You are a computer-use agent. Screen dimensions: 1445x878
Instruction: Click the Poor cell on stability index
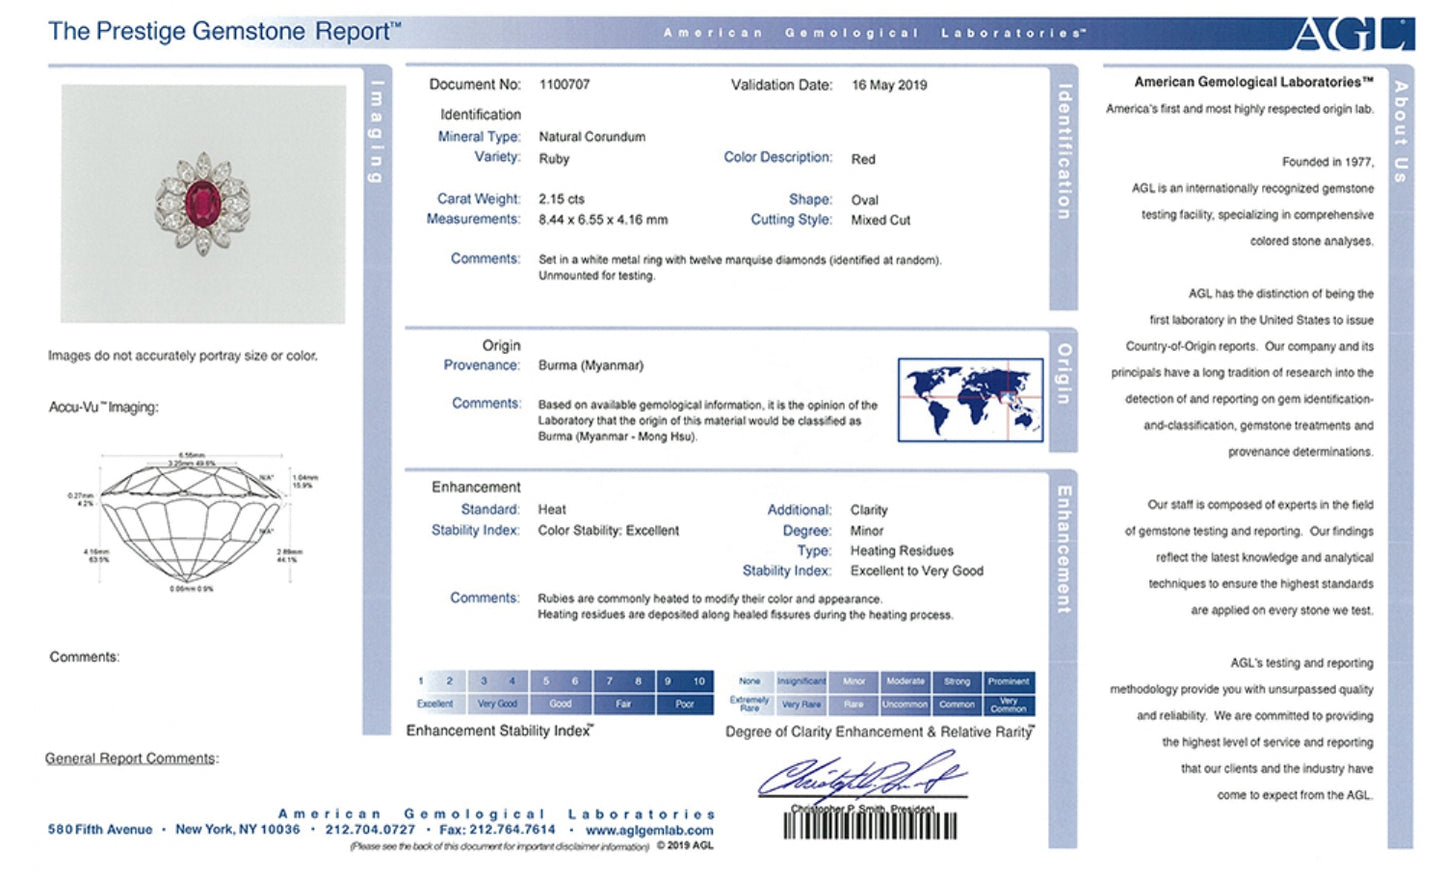(684, 704)
